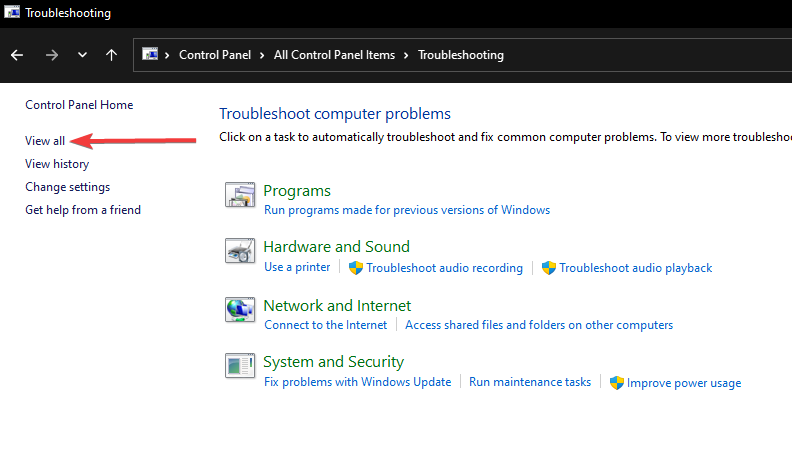Open Fix problems with Windows Update

357,382
